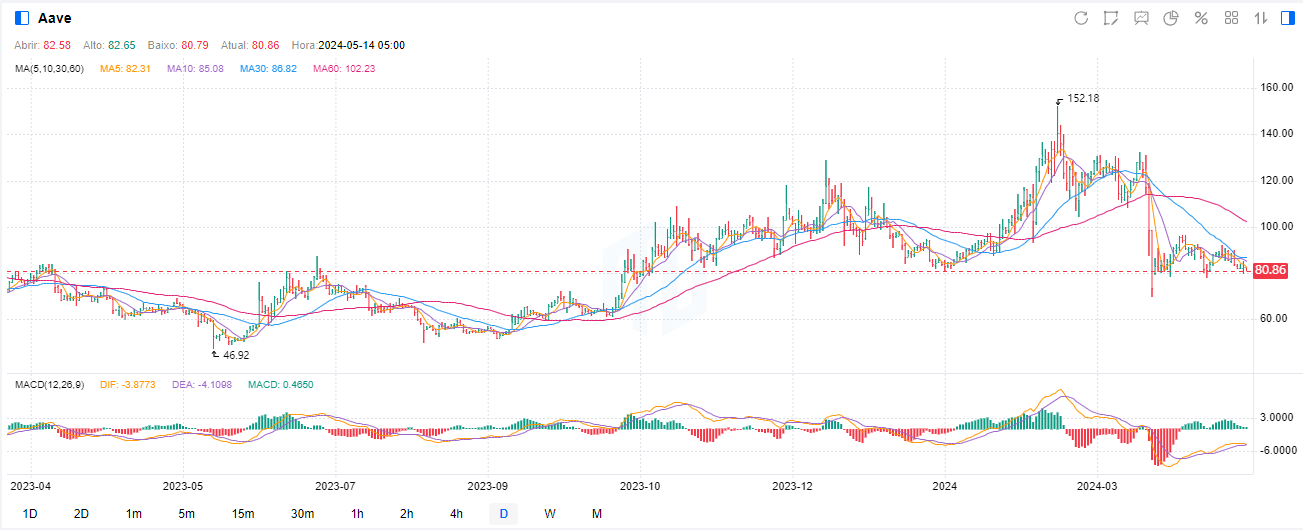This screenshot has height=530, width=1303.
Task: Click the 80.86 current price tag
Action: [x=1269, y=270]
